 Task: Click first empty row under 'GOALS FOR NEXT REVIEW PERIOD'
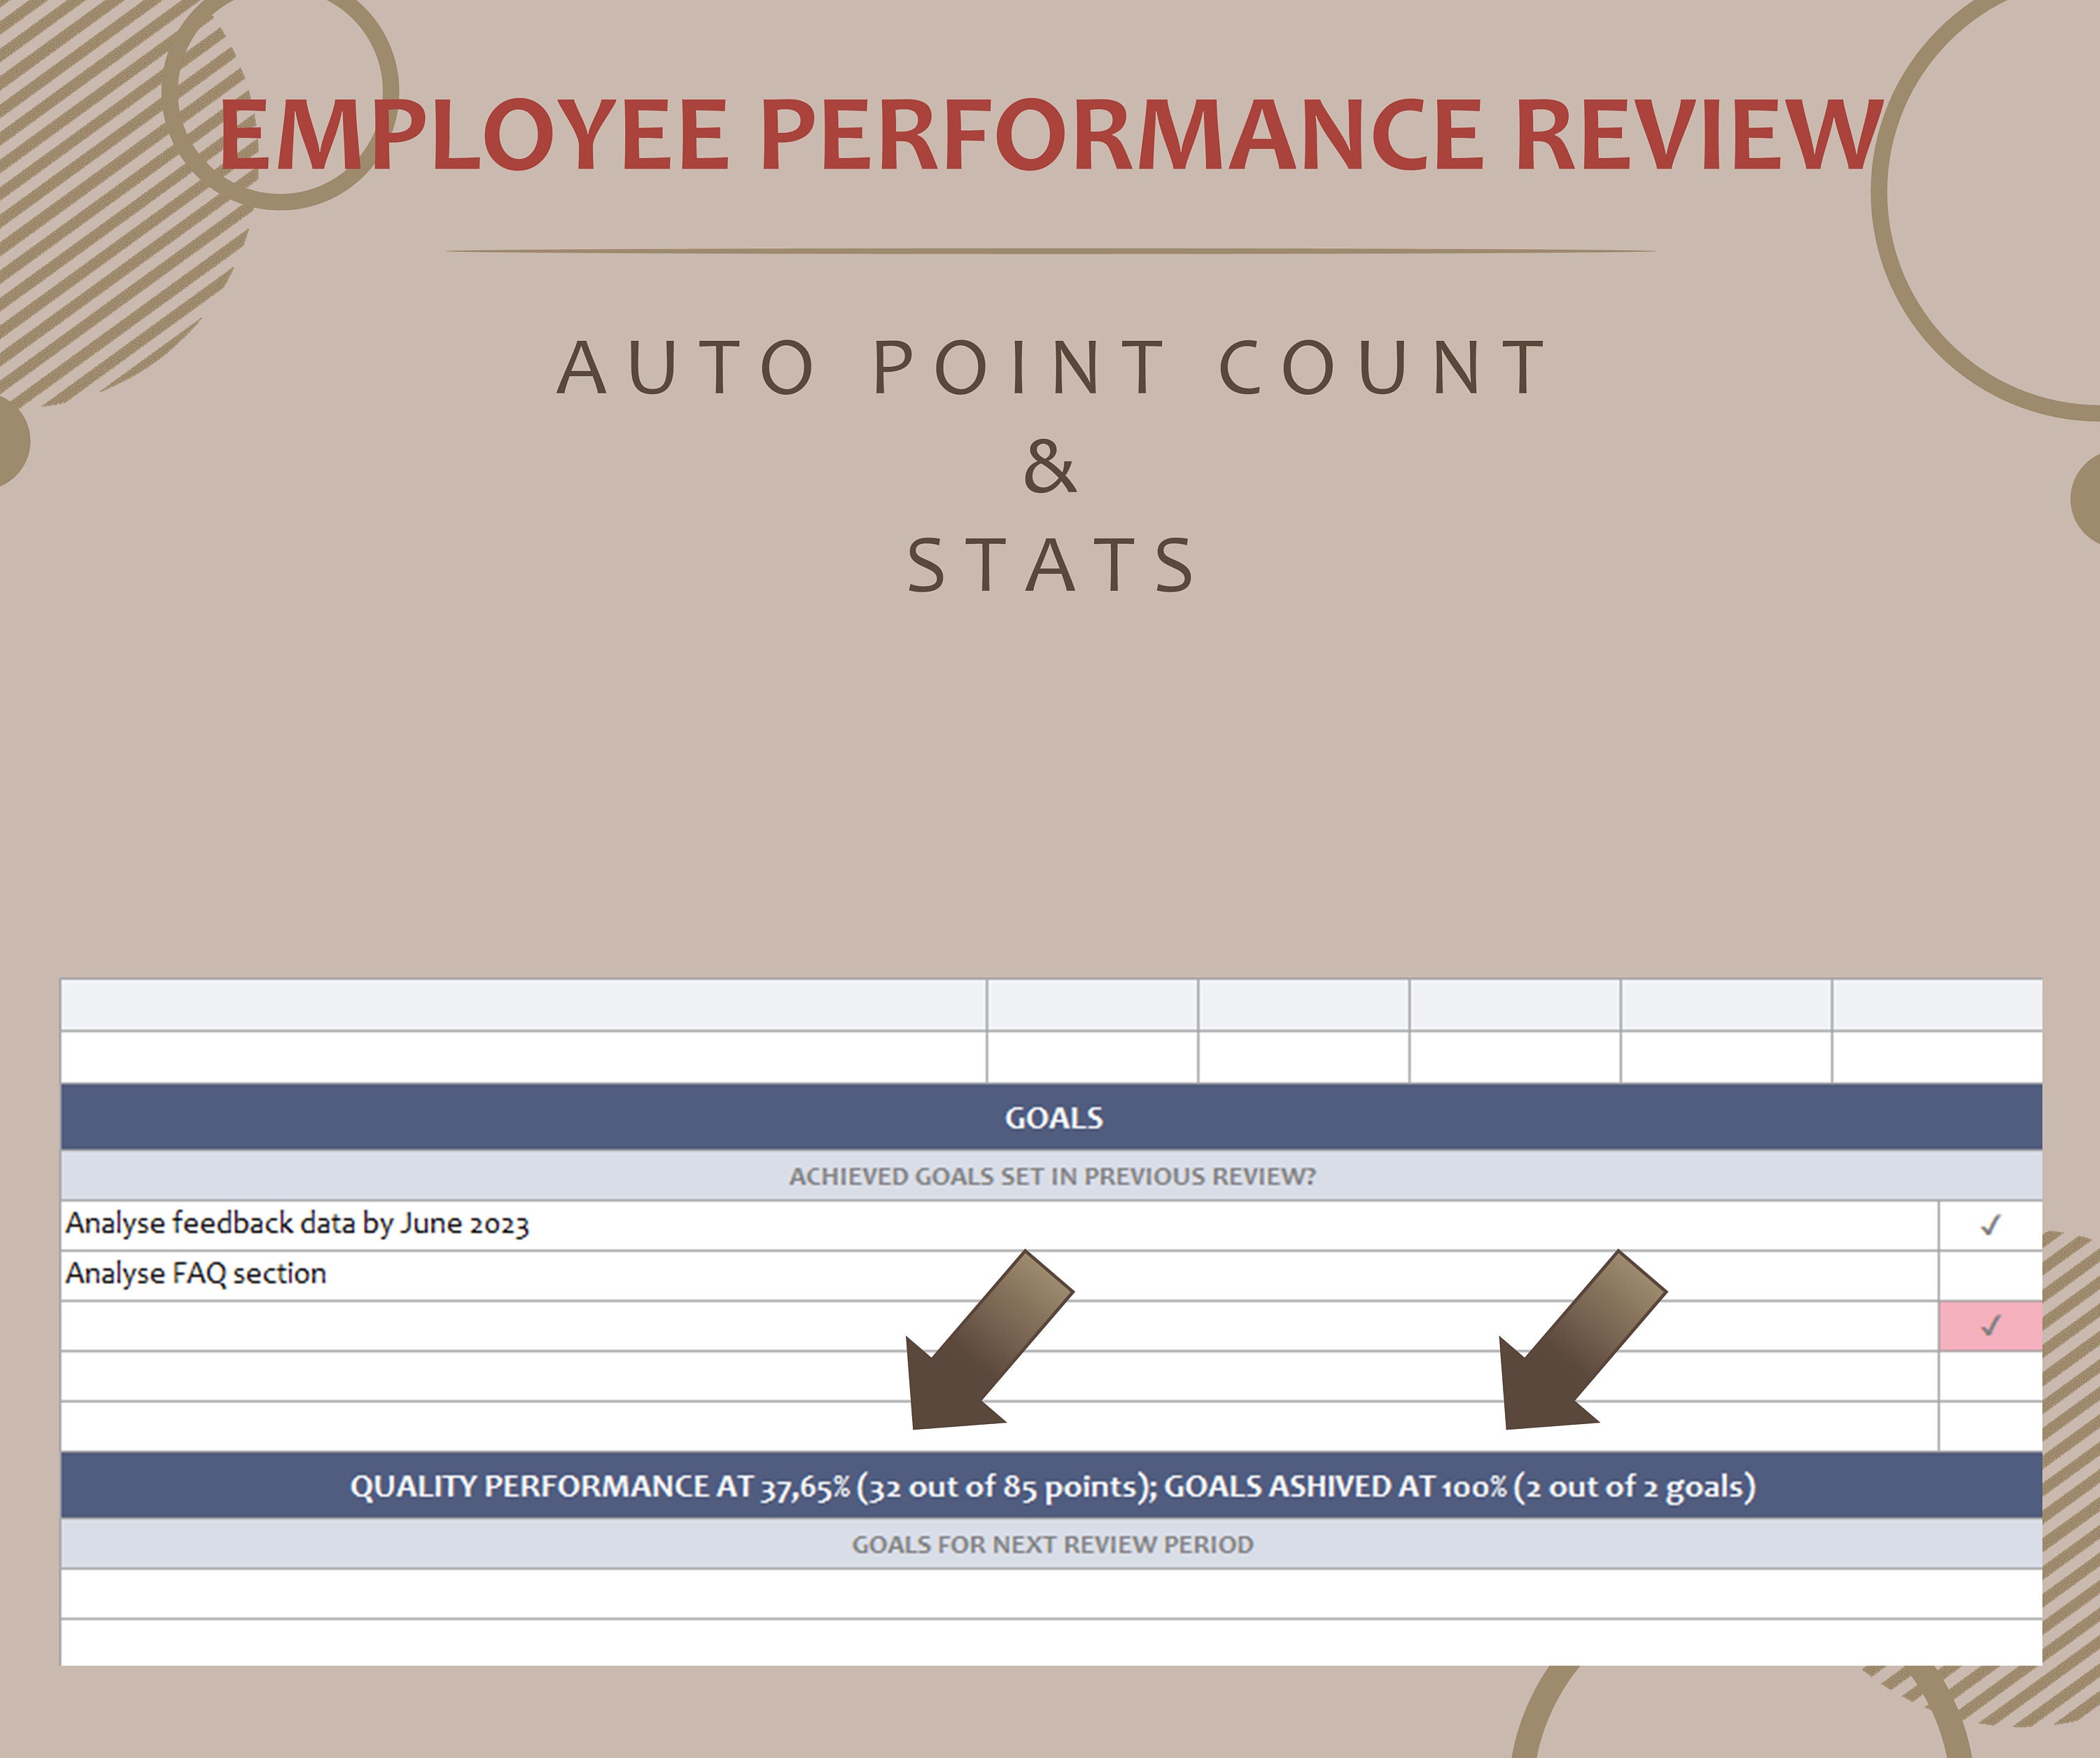pyautogui.click(x=1051, y=1594)
